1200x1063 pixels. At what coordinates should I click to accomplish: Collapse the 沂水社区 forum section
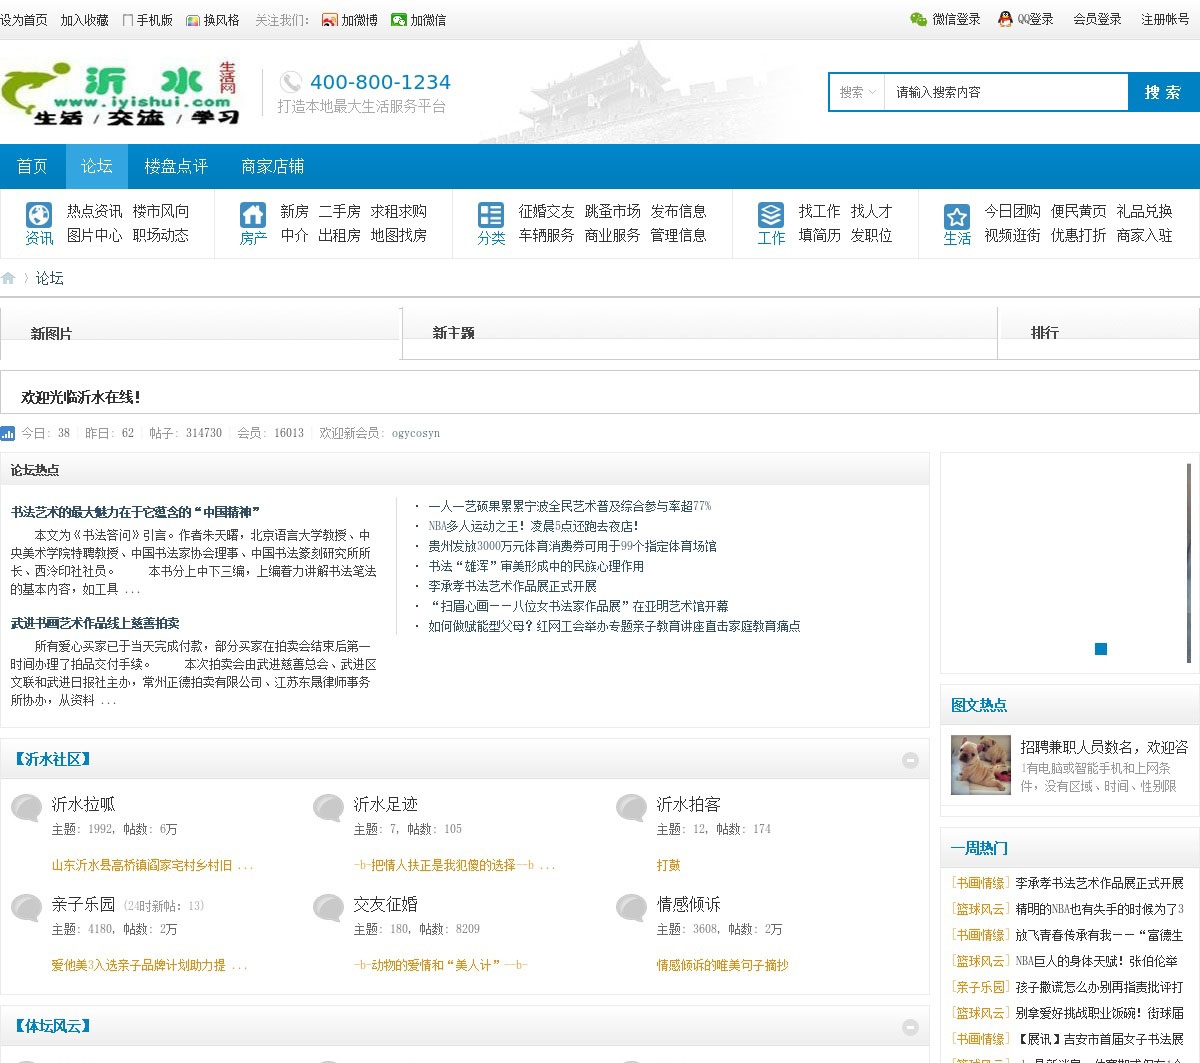[x=910, y=760]
